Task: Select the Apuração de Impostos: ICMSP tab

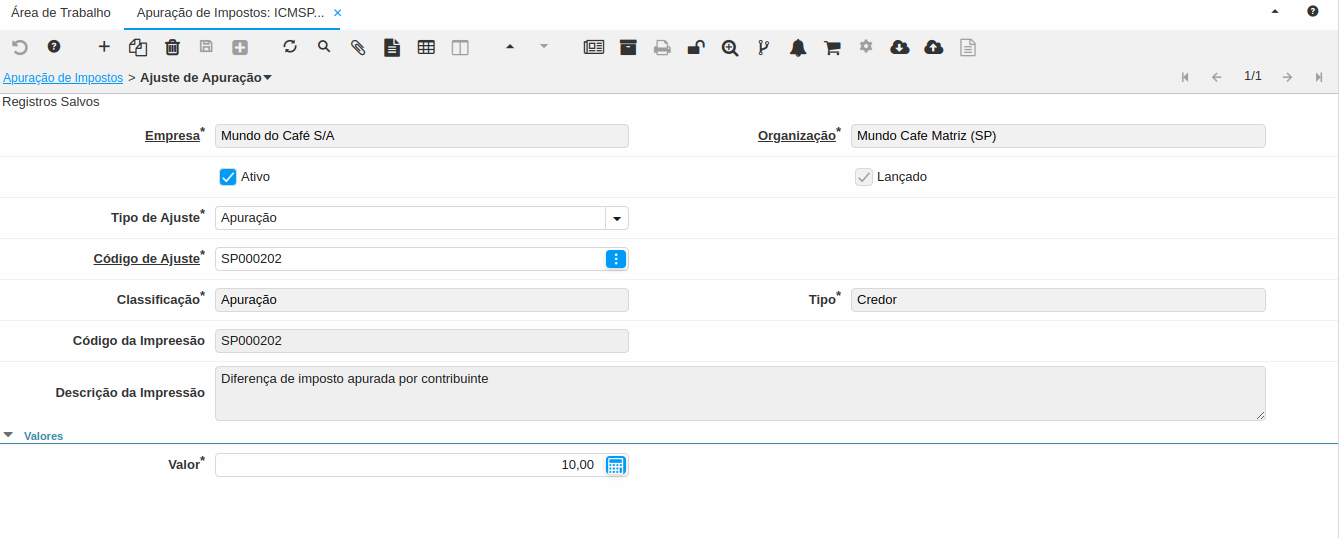Action: coord(229,13)
